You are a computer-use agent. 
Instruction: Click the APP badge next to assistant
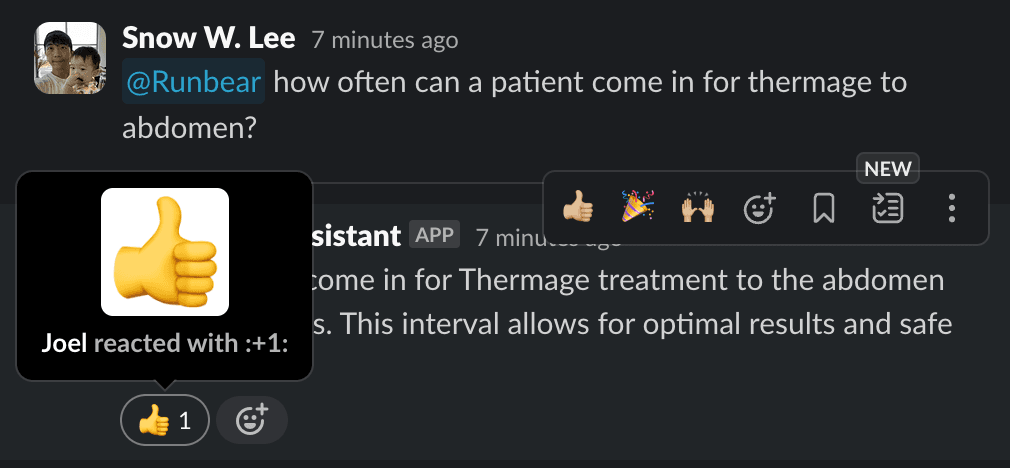434,236
